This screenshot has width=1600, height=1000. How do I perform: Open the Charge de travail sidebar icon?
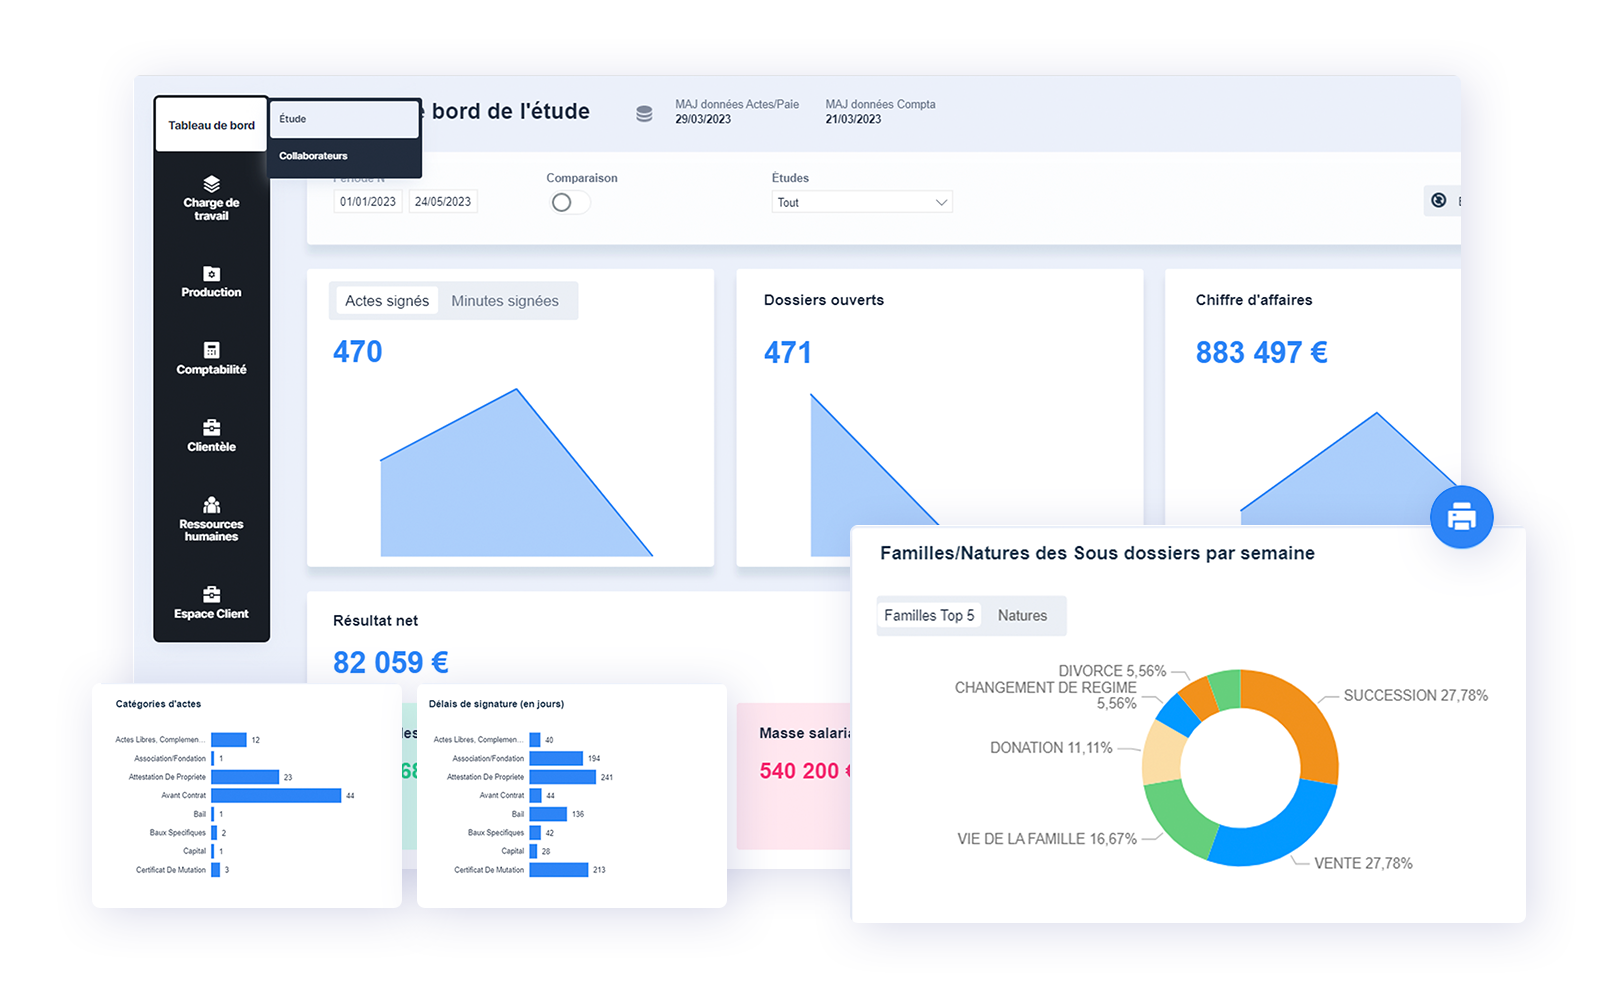pos(211,185)
